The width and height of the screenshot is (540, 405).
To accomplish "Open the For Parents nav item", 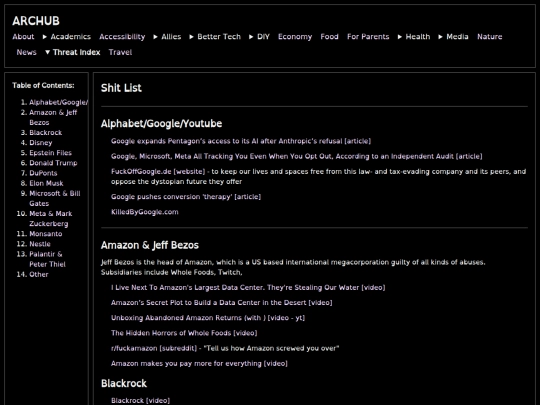I will click(368, 37).
